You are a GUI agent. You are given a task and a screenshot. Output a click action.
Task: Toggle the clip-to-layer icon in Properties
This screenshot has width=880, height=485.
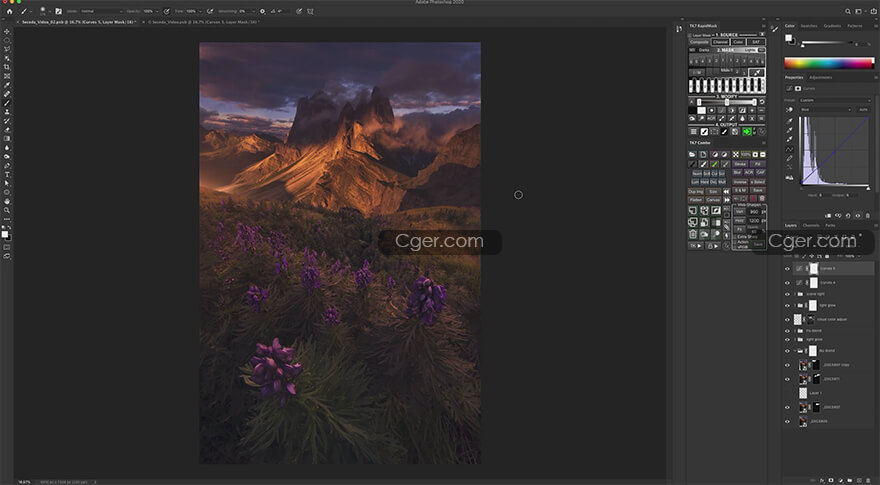[x=828, y=216]
